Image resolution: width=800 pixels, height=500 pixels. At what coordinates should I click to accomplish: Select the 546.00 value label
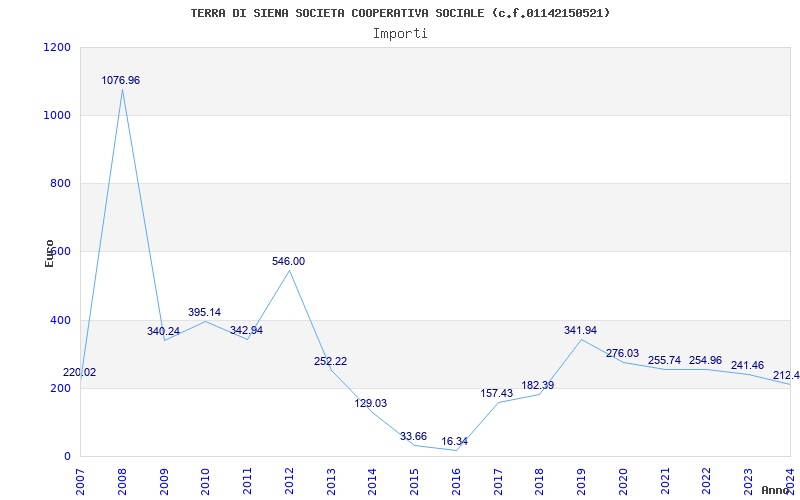[288, 261]
